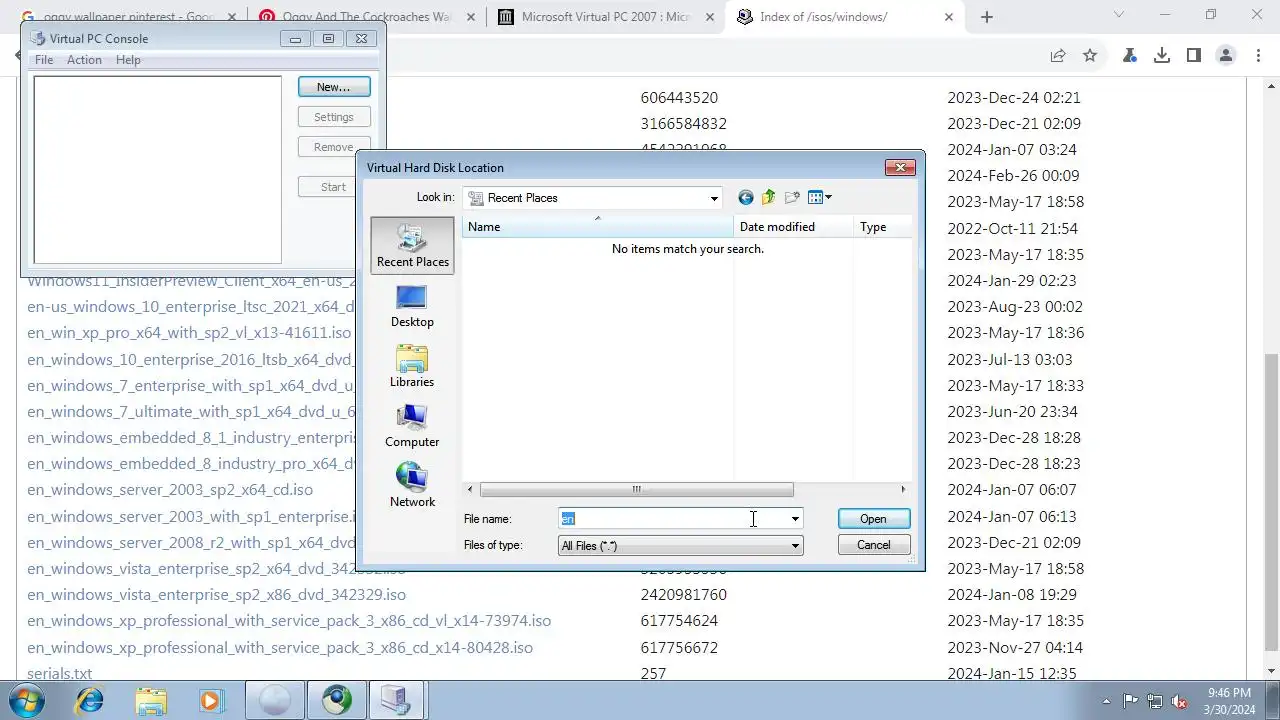Bookmark this page star icon
This screenshot has height=720, width=1280.
1090,56
